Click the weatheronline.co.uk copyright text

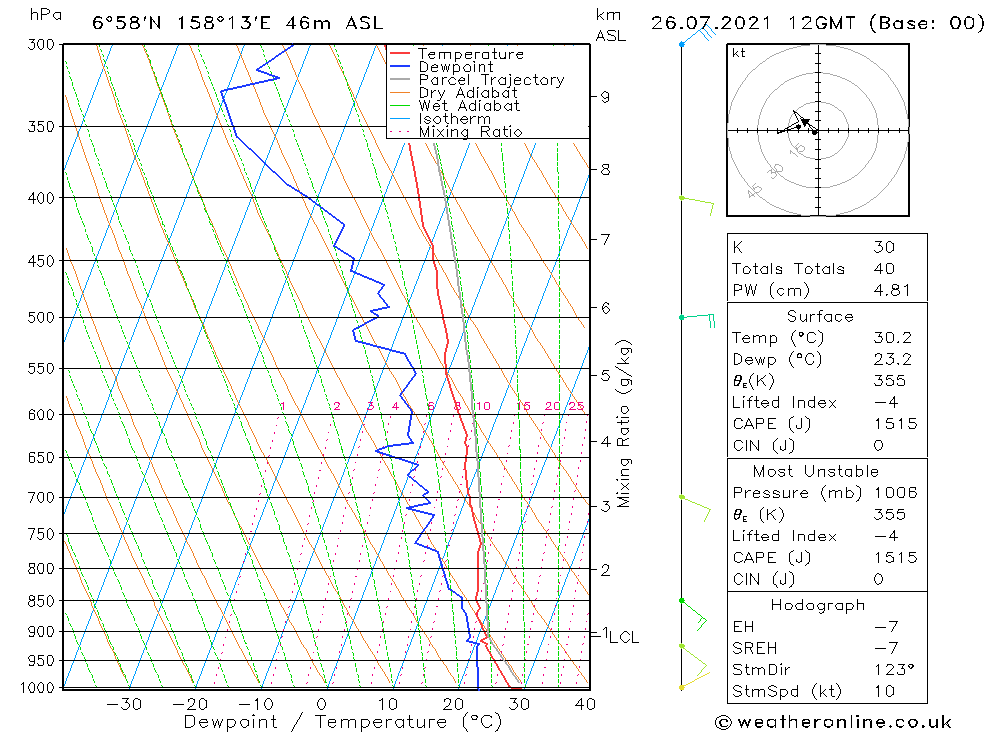(833, 722)
